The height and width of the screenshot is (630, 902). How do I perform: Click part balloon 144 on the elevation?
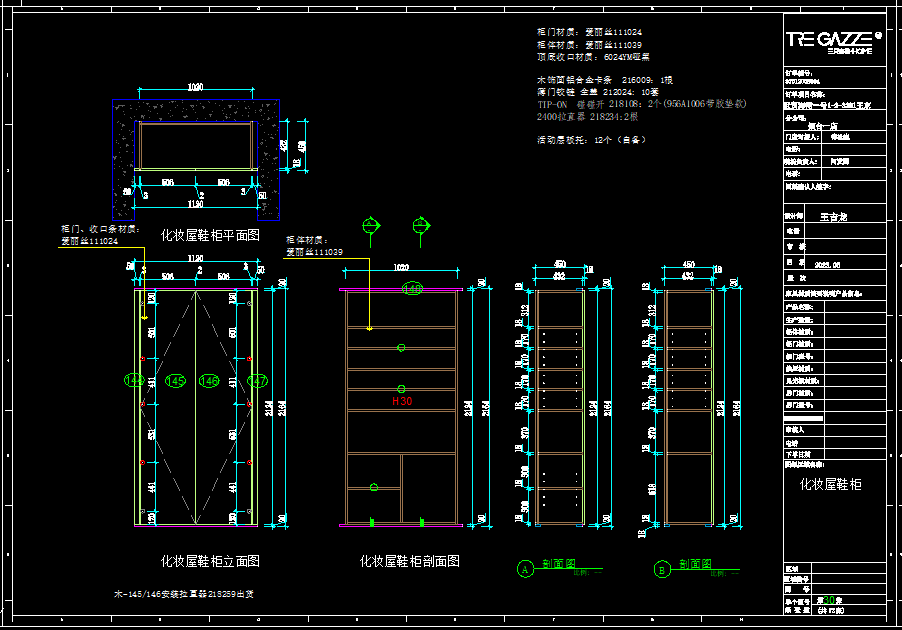point(133,380)
